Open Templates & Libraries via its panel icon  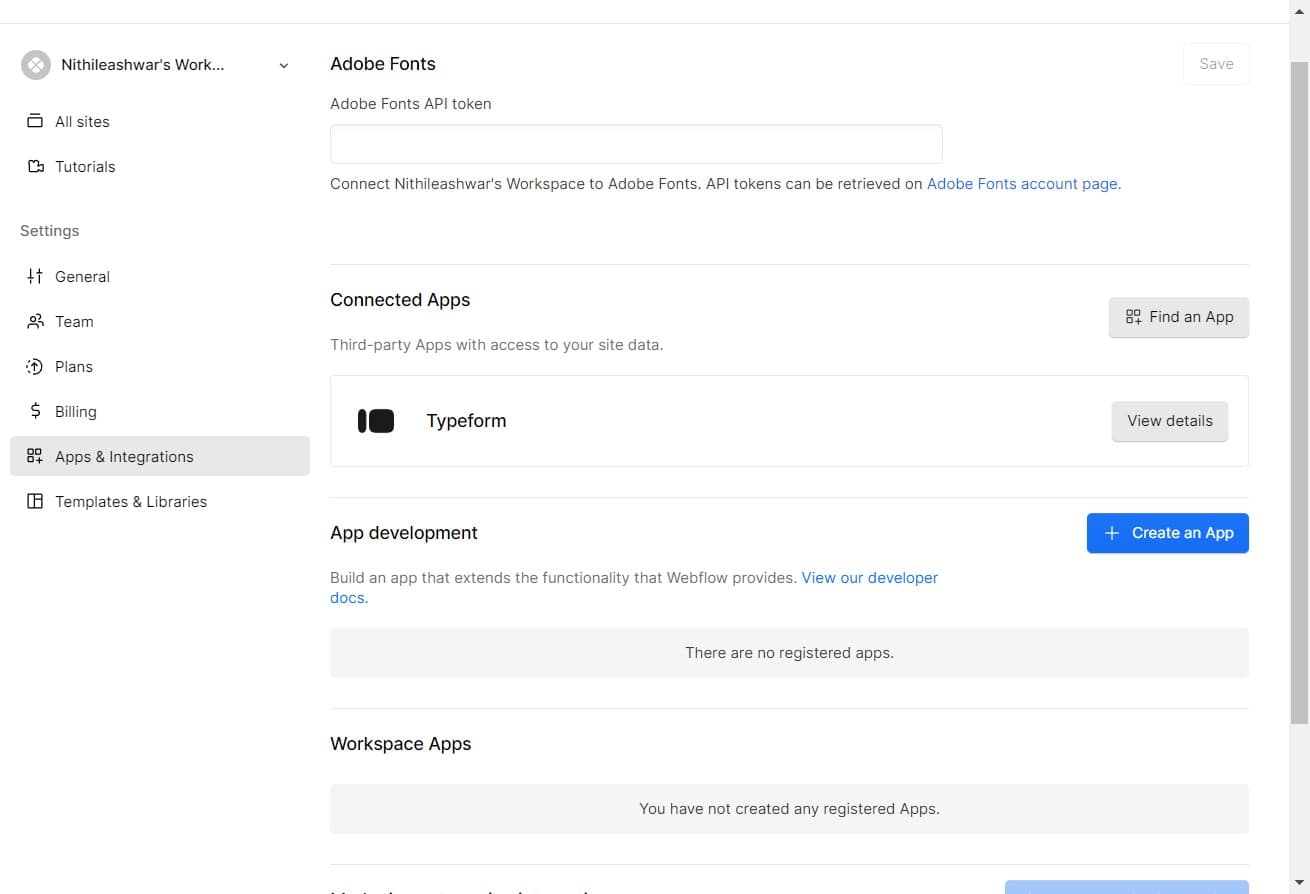click(34, 501)
